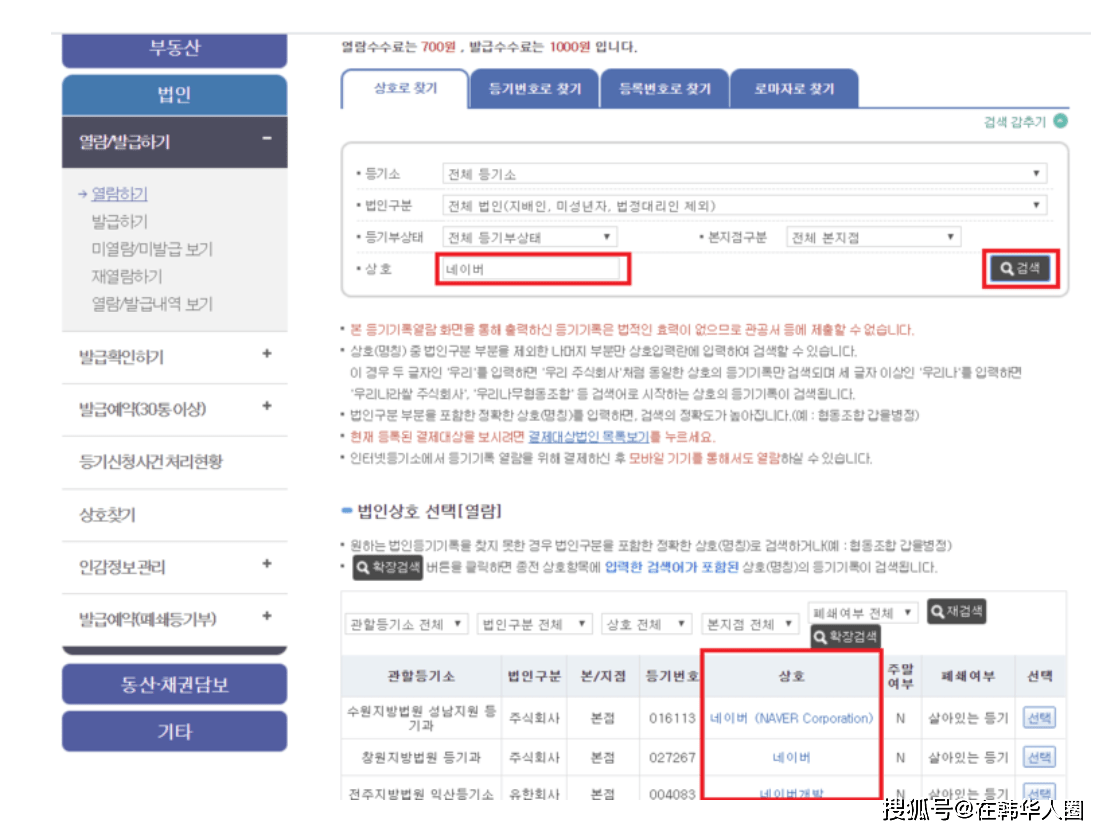Click the 상호 column header
This screenshot has height=834, width=1109.
tap(791, 676)
